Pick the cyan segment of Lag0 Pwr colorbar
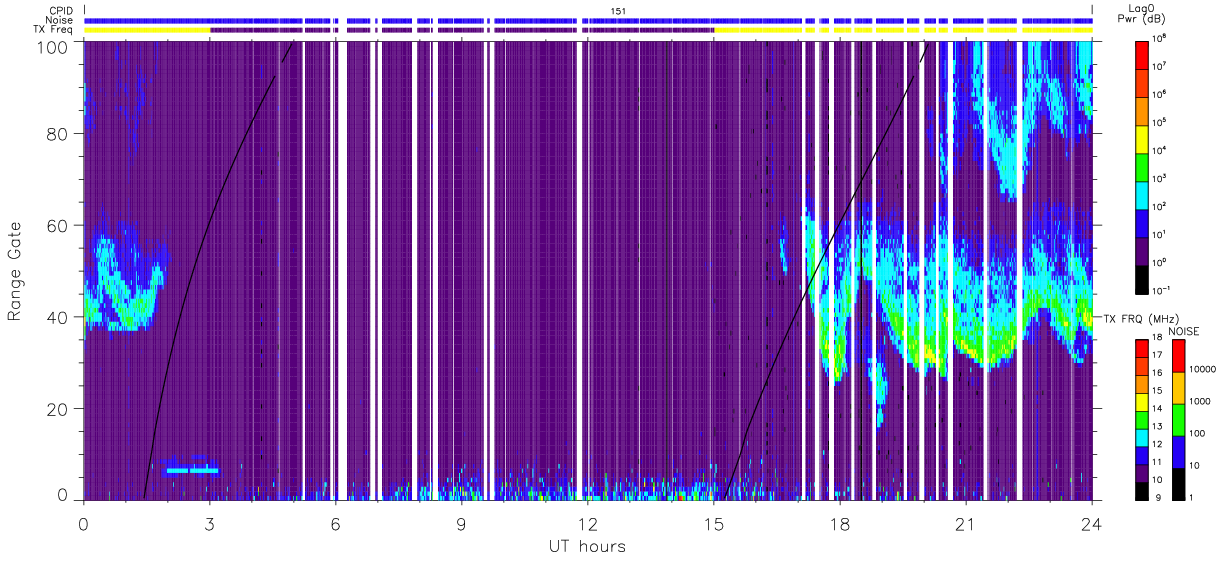Viewport: 1228px width, 567px height. click(1142, 194)
